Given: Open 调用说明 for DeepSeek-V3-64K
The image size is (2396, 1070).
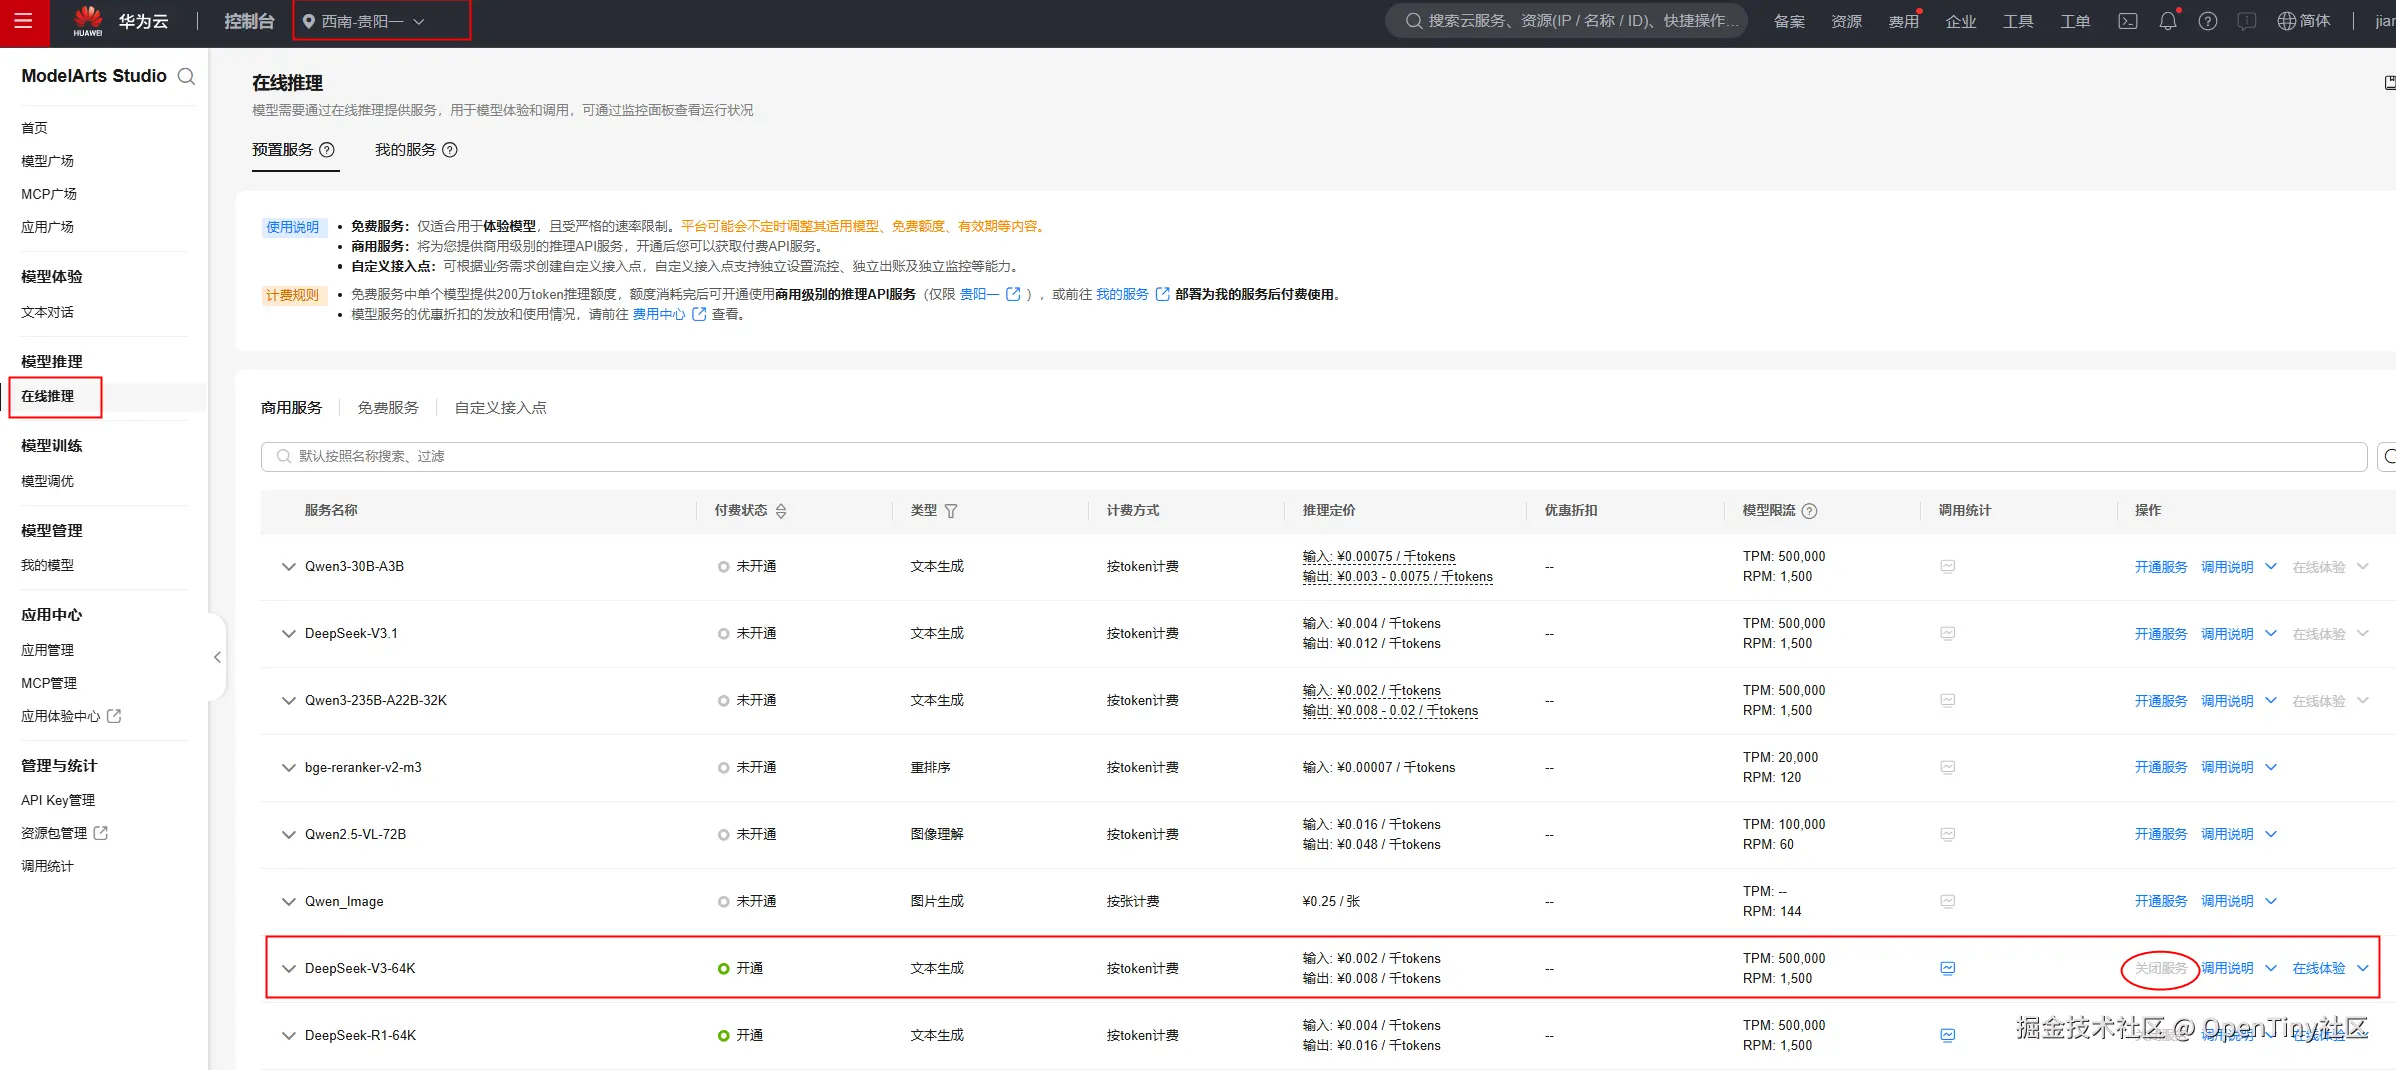Looking at the screenshot, I should (x=2227, y=968).
